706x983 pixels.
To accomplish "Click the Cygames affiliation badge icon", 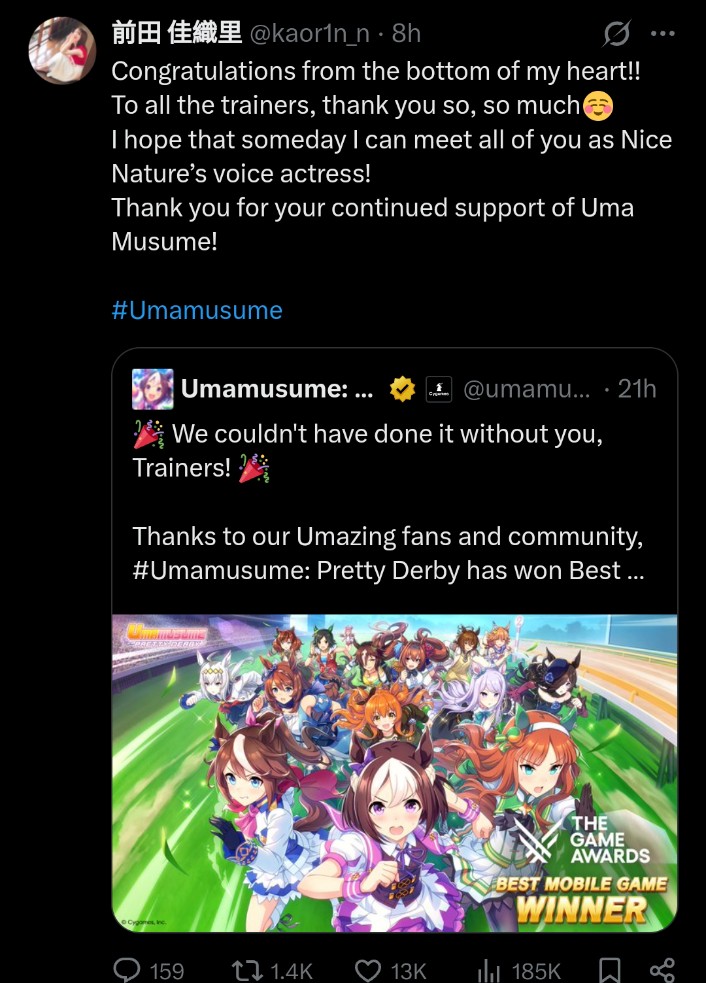I will (x=439, y=389).
